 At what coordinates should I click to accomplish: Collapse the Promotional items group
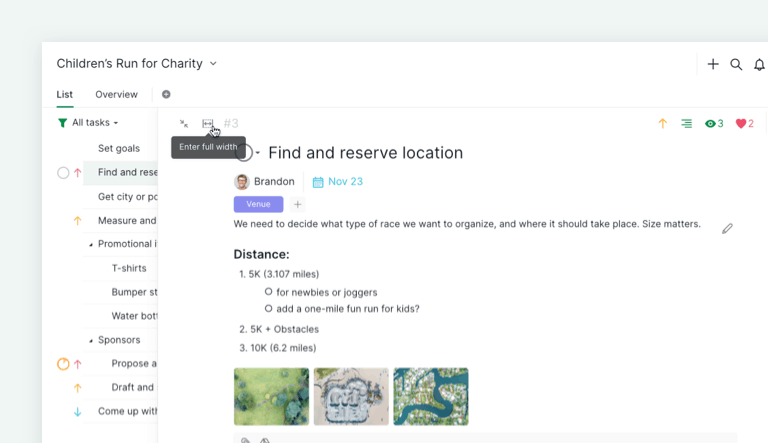pyautogui.click(x=91, y=245)
